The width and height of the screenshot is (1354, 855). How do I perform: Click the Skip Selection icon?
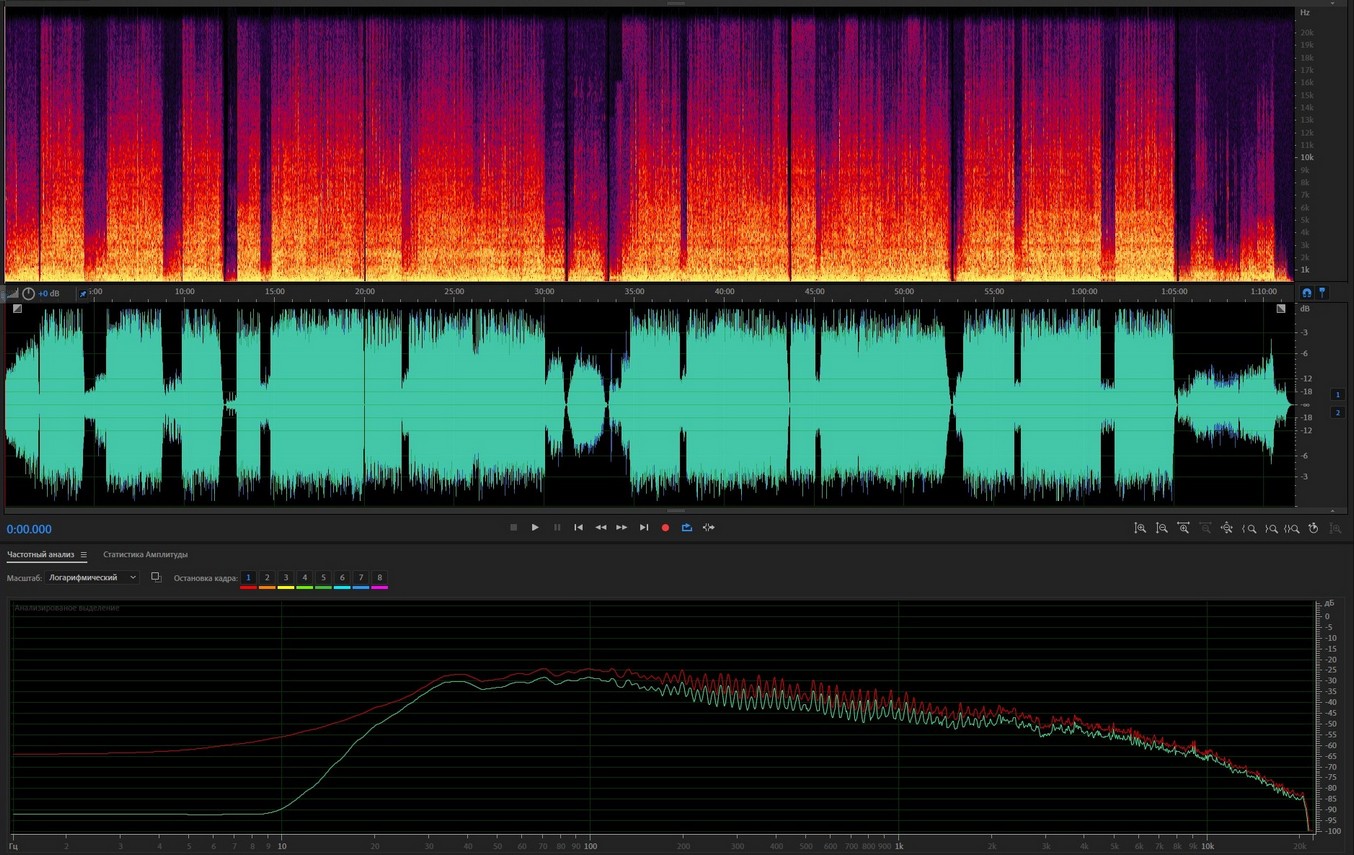709,528
